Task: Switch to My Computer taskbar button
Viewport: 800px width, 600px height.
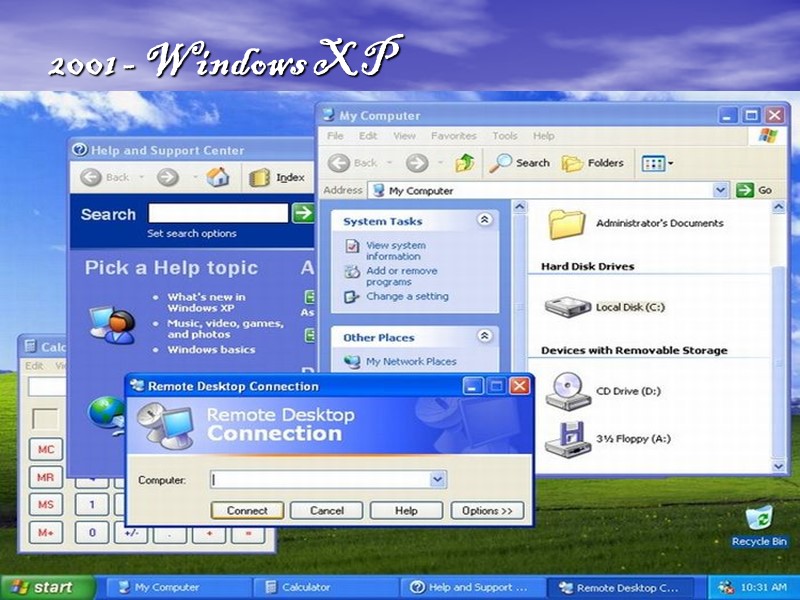Action: pos(179,587)
